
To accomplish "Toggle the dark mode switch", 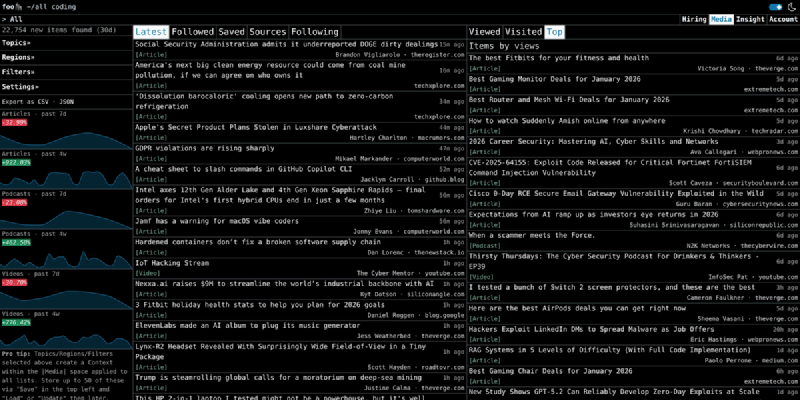I will pyautogui.click(x=776, y=6).
